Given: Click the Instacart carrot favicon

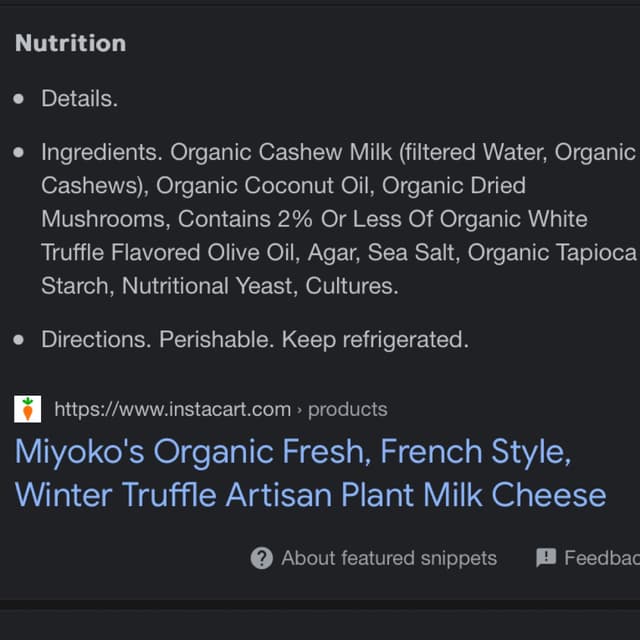Looking at the screenshot, I should [x=28, y=409].
